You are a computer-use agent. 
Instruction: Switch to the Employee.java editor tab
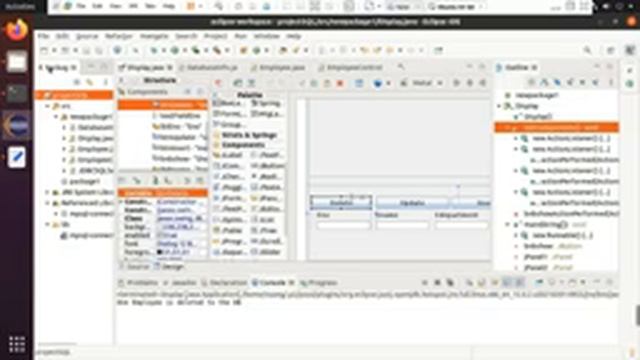pyautogui.click(x=278, y=67)
